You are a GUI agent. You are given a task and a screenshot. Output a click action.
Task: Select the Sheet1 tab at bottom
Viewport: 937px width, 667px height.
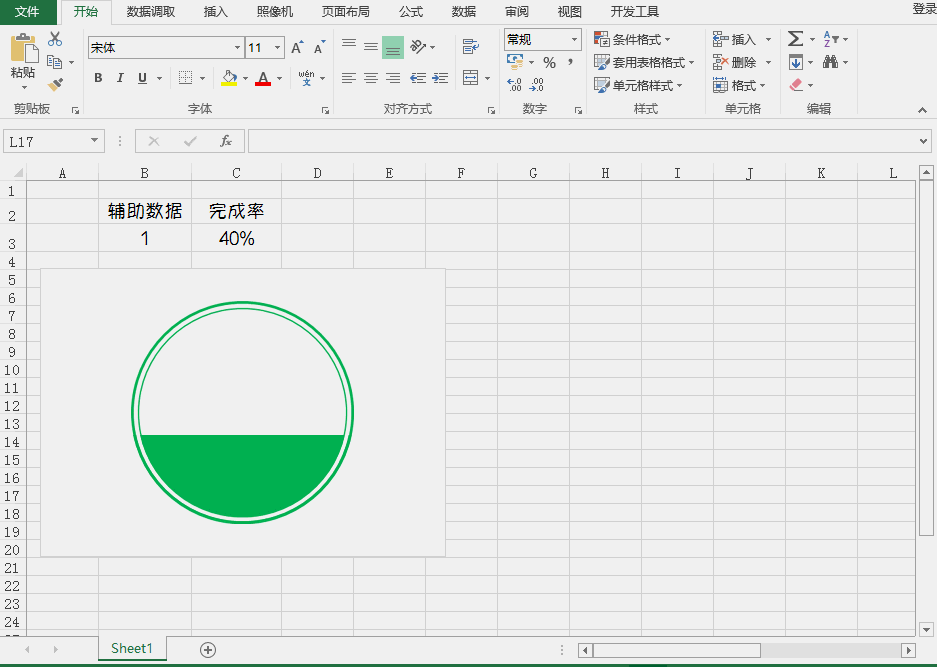(131, 648)
